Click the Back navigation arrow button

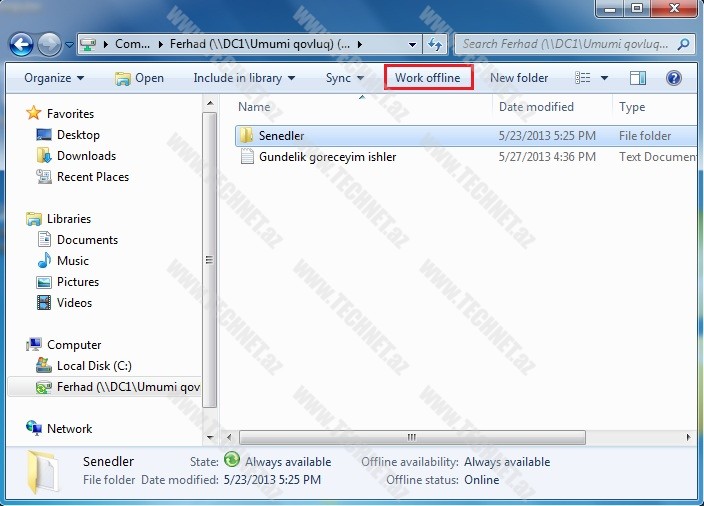(x=21, y=44)
